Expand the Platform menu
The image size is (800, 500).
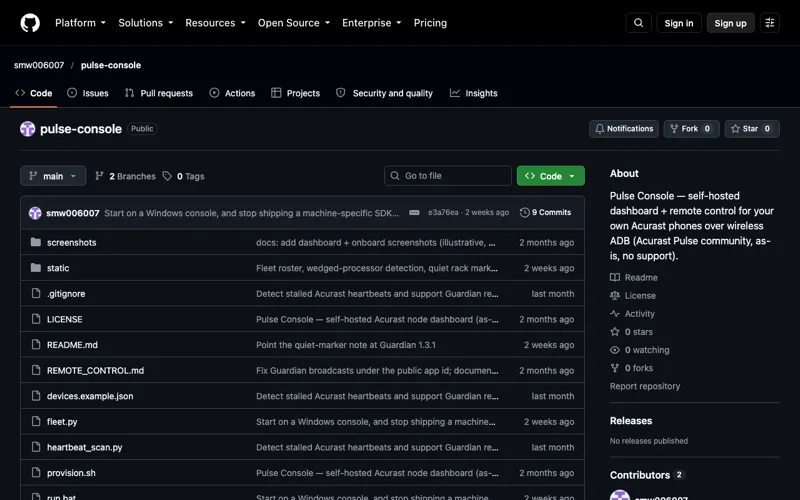80,23
